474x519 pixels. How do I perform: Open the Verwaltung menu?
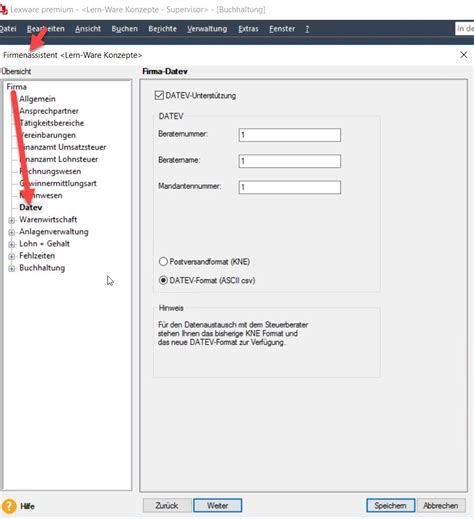pos(207,29)
